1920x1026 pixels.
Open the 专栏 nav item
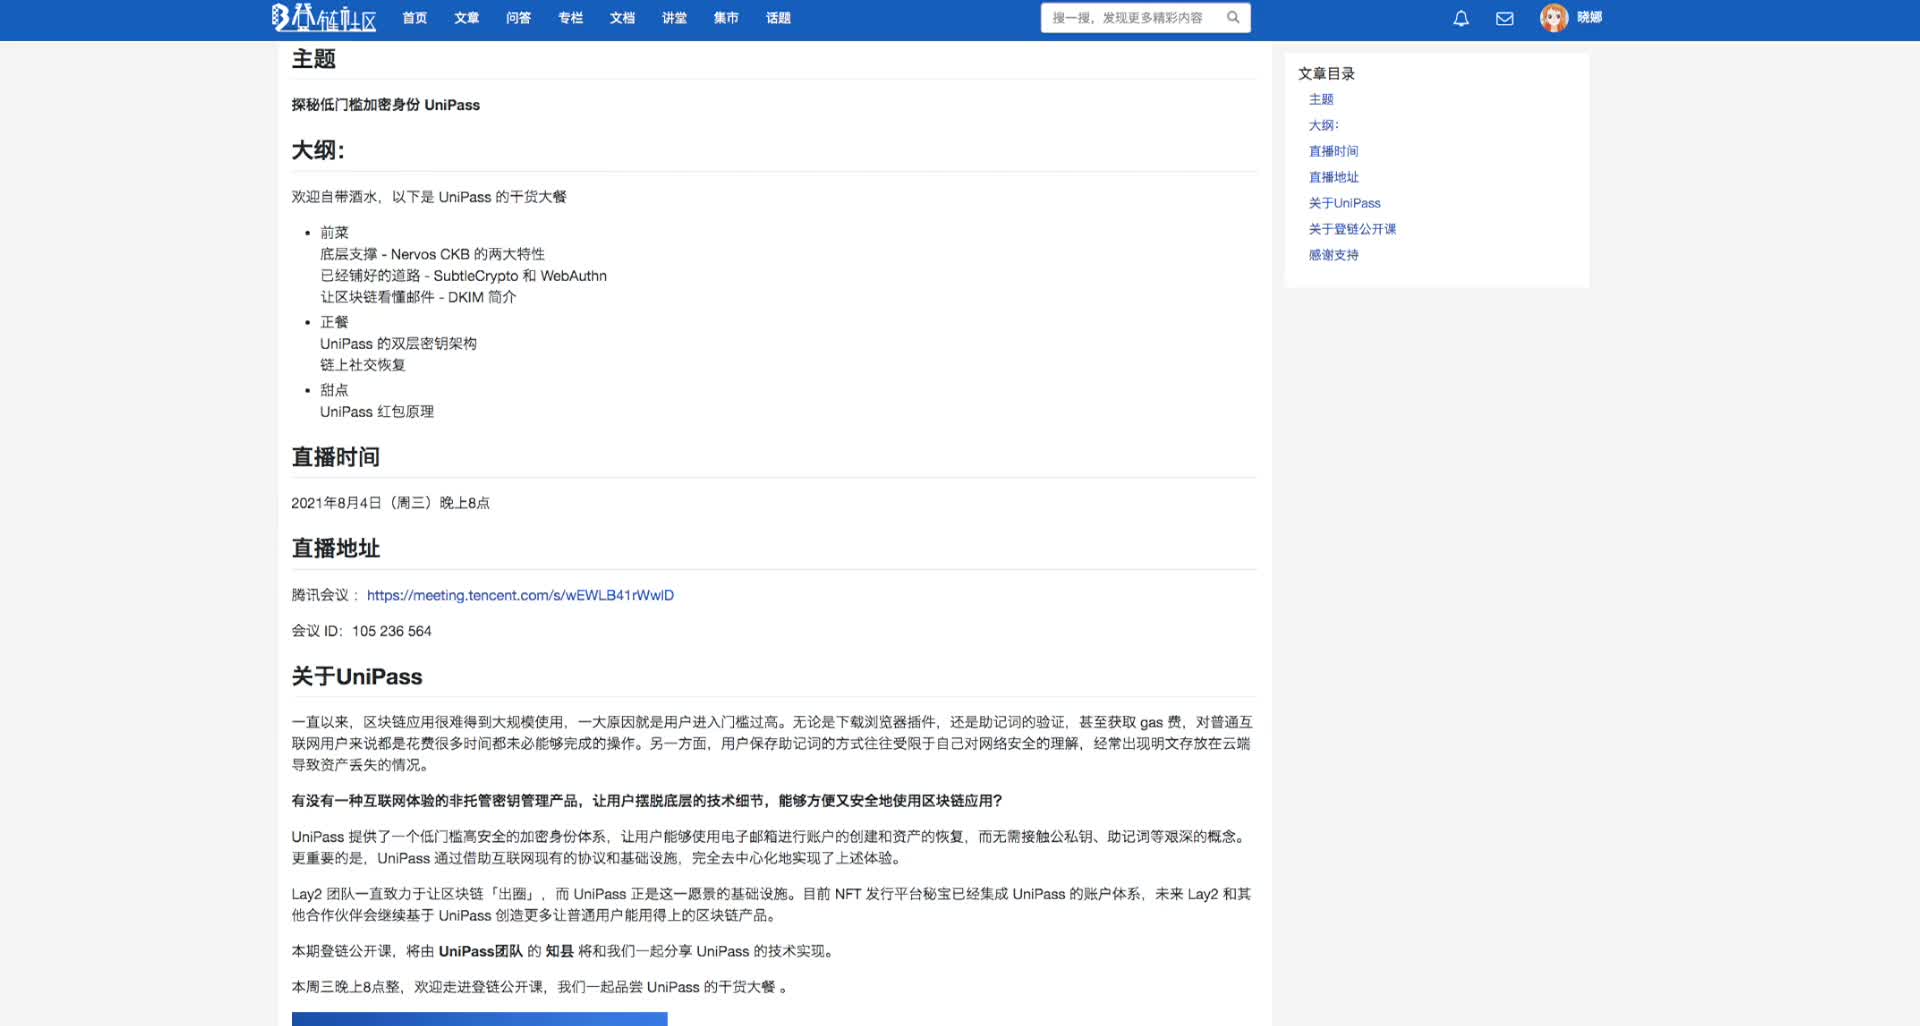571,18
